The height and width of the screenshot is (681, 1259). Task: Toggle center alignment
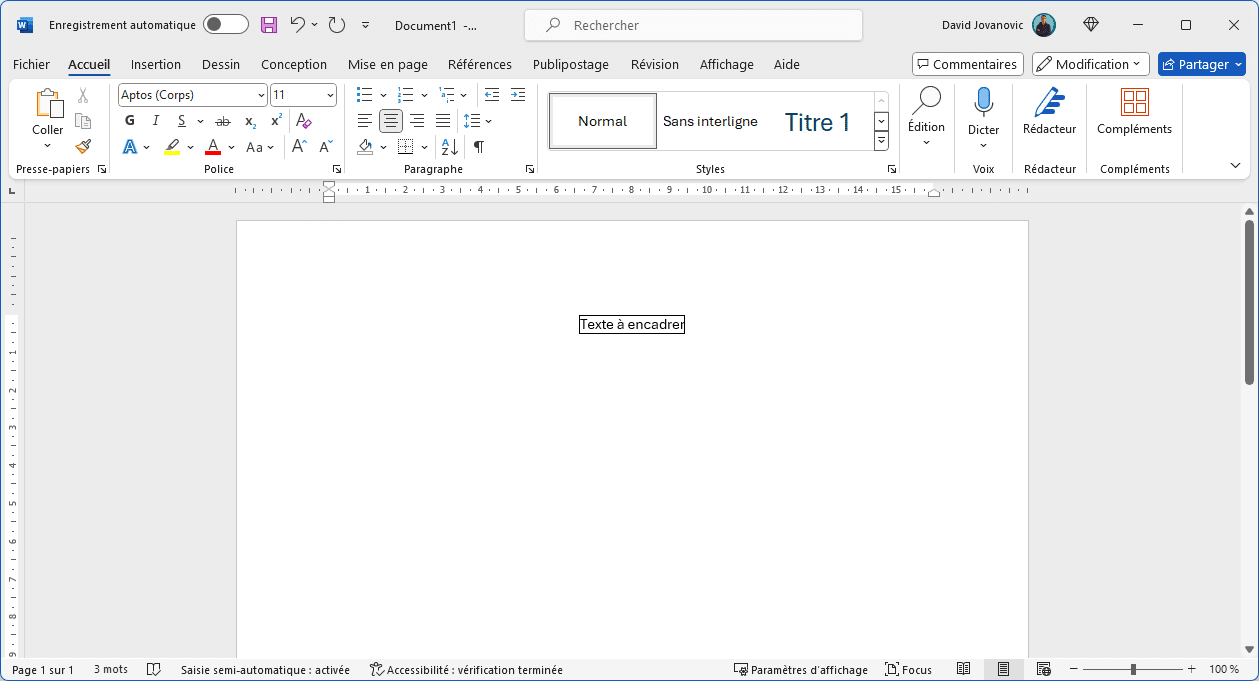click(x=391, y=121)
